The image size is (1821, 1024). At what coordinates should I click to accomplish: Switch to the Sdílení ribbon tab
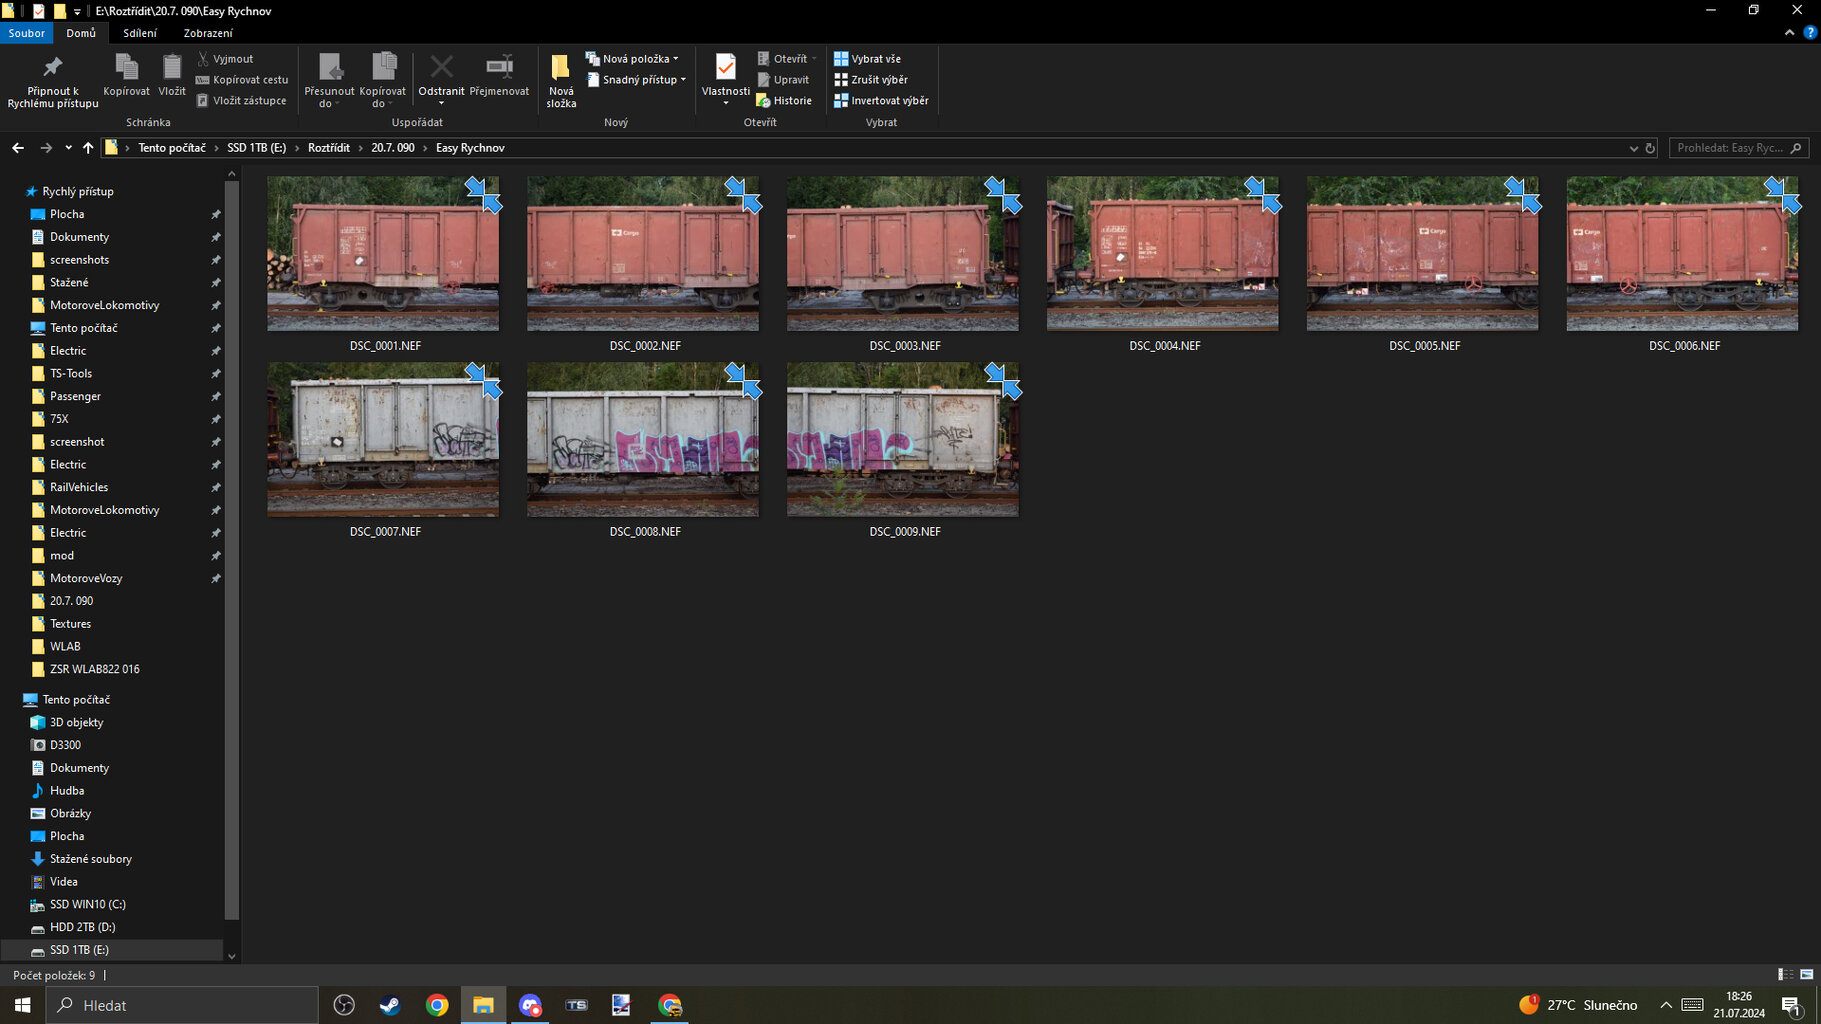(x=140, y=33)
